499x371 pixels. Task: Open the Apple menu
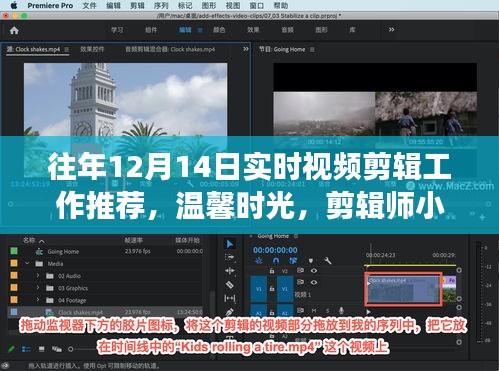coord(14,6)
